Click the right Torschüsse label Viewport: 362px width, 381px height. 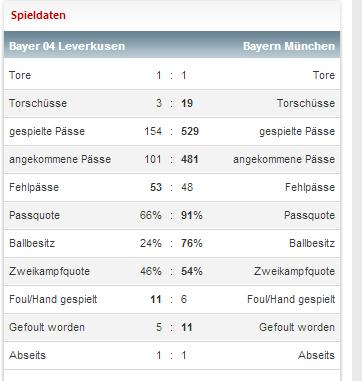coord(306,103)
